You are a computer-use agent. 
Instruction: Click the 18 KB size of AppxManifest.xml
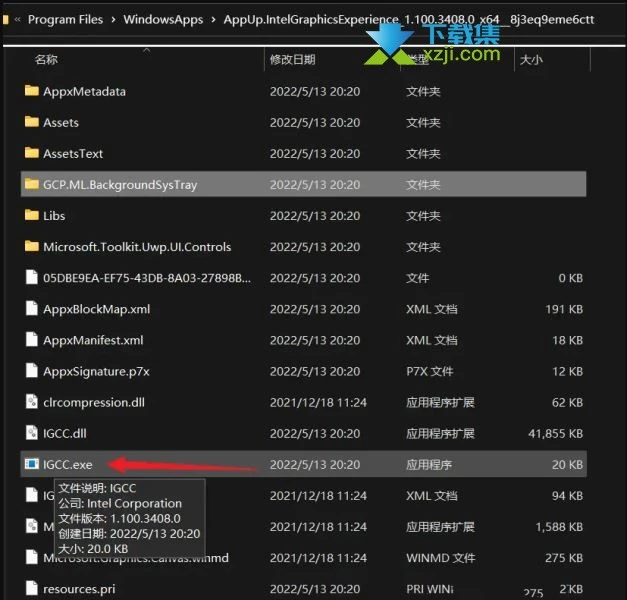click(567, 340)
